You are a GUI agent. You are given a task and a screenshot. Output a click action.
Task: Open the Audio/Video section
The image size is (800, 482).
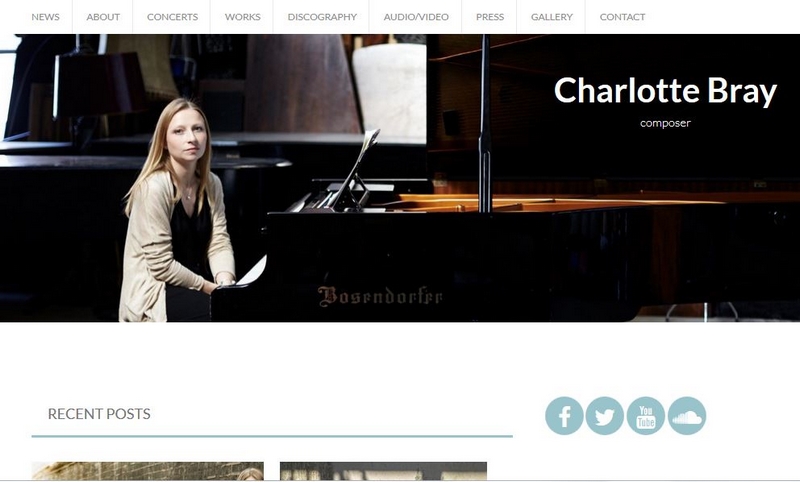416,17
